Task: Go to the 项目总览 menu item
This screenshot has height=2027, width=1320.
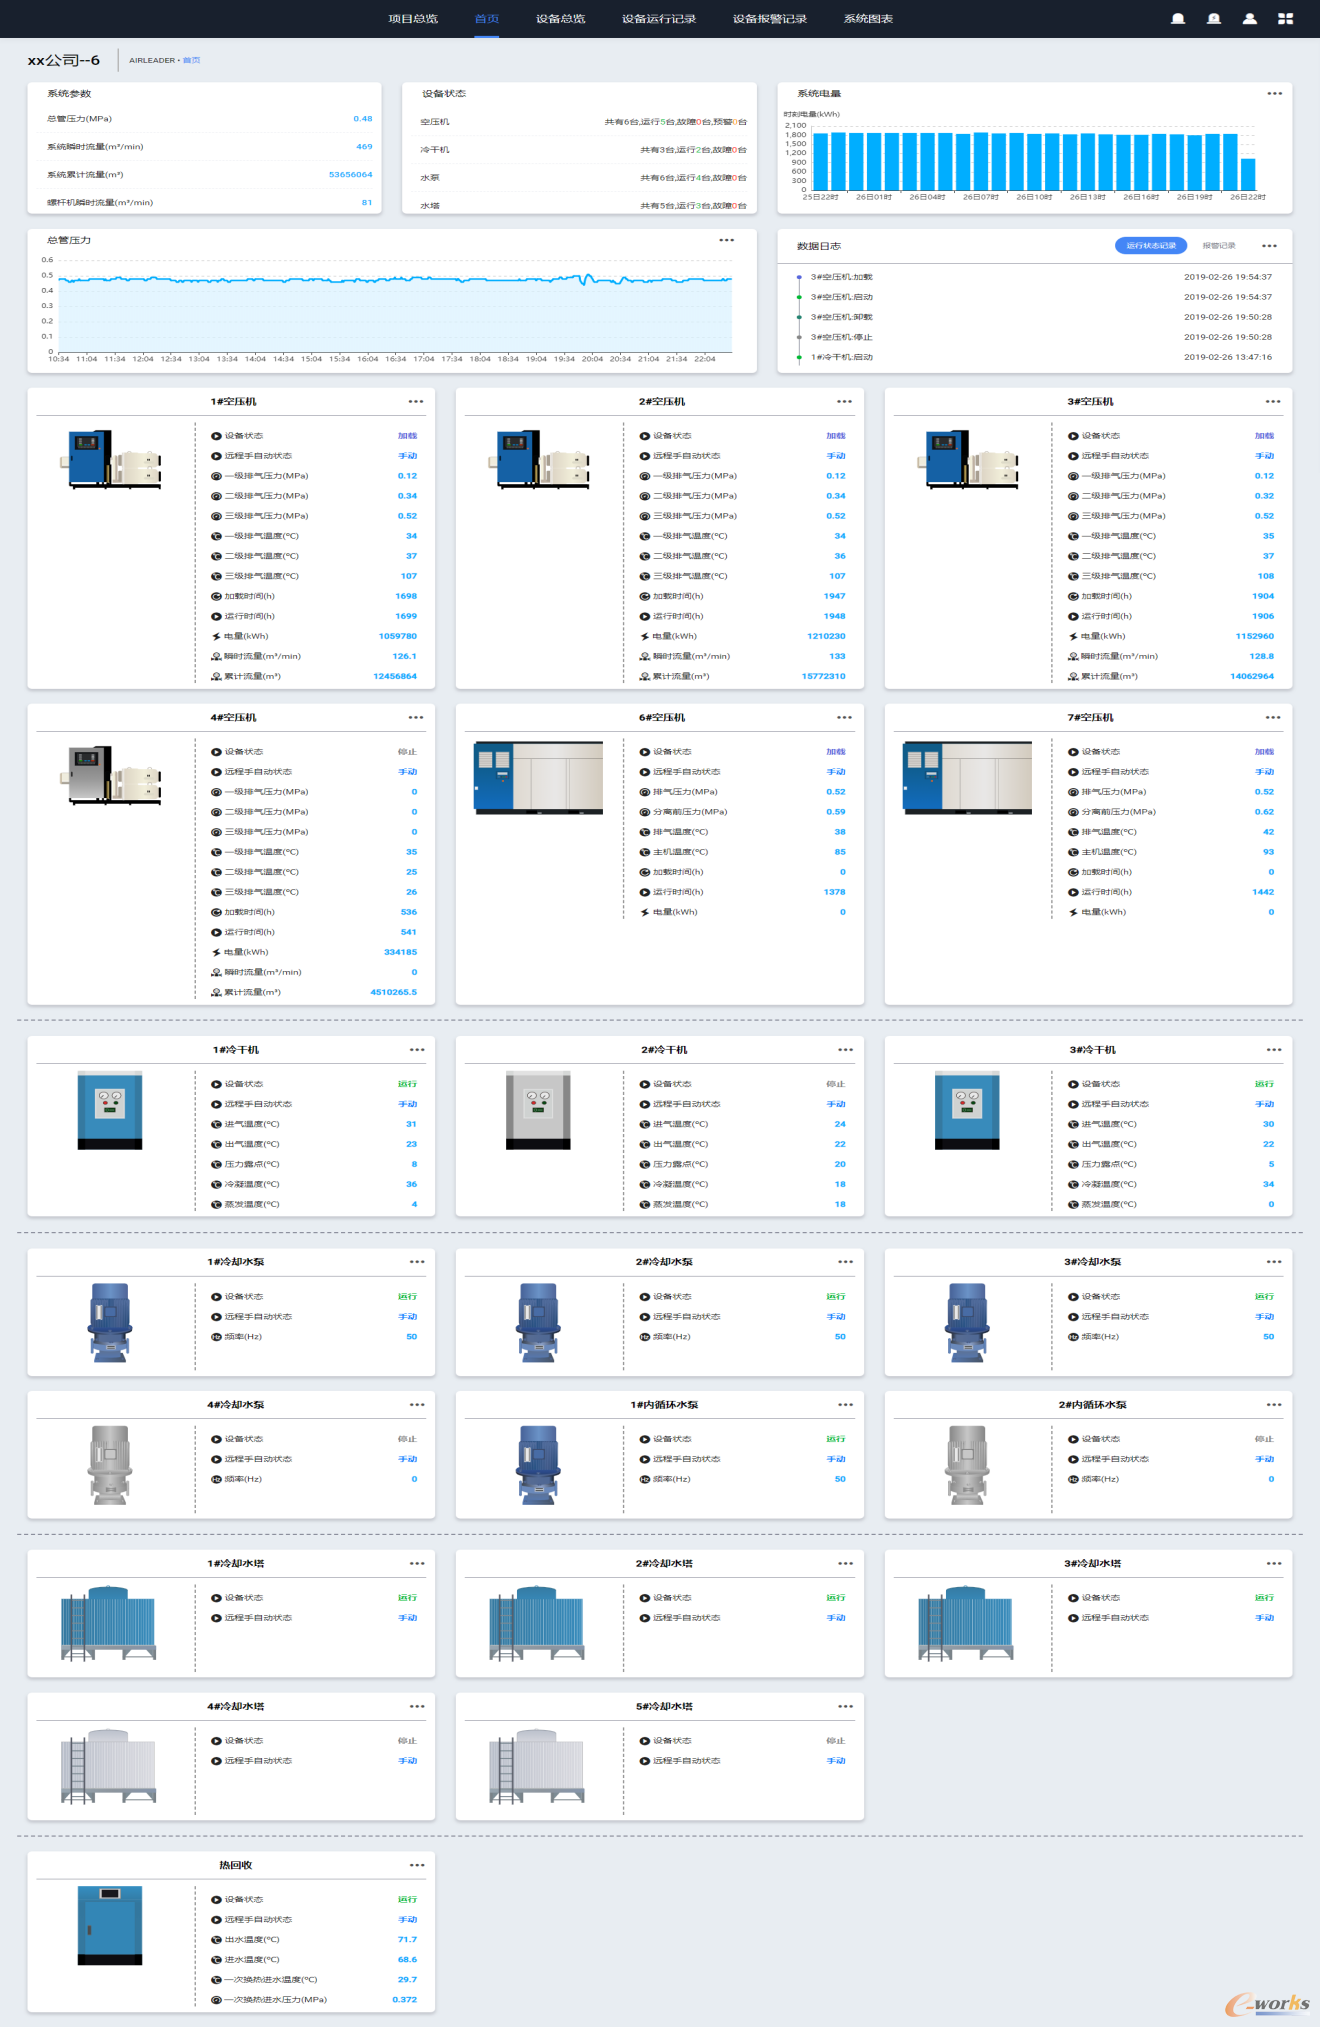Action: pos(413,19)
